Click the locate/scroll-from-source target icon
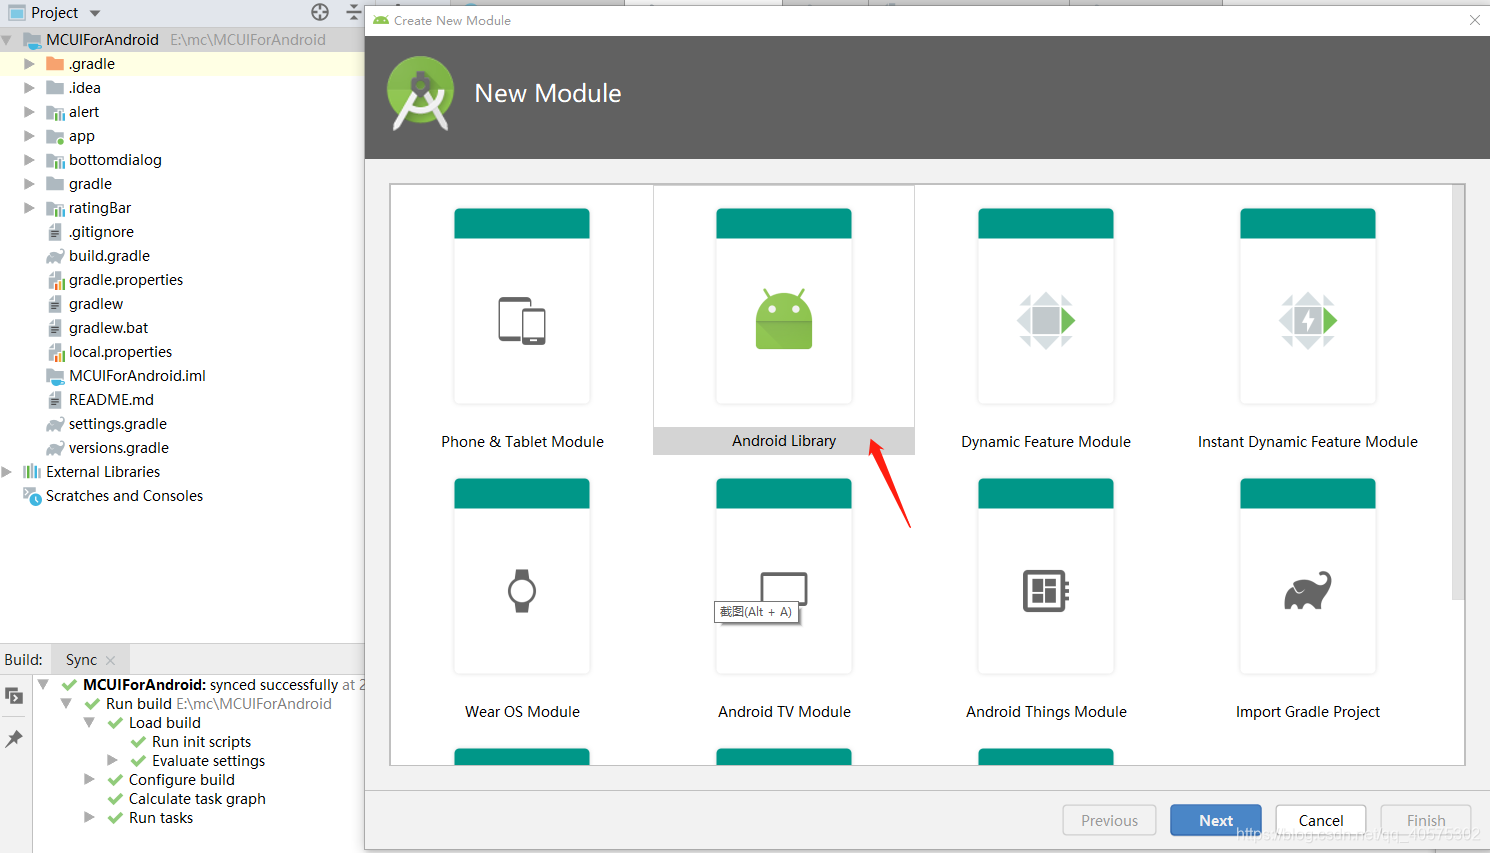Viewport: 1490px width, 853px height. [320, 12]
